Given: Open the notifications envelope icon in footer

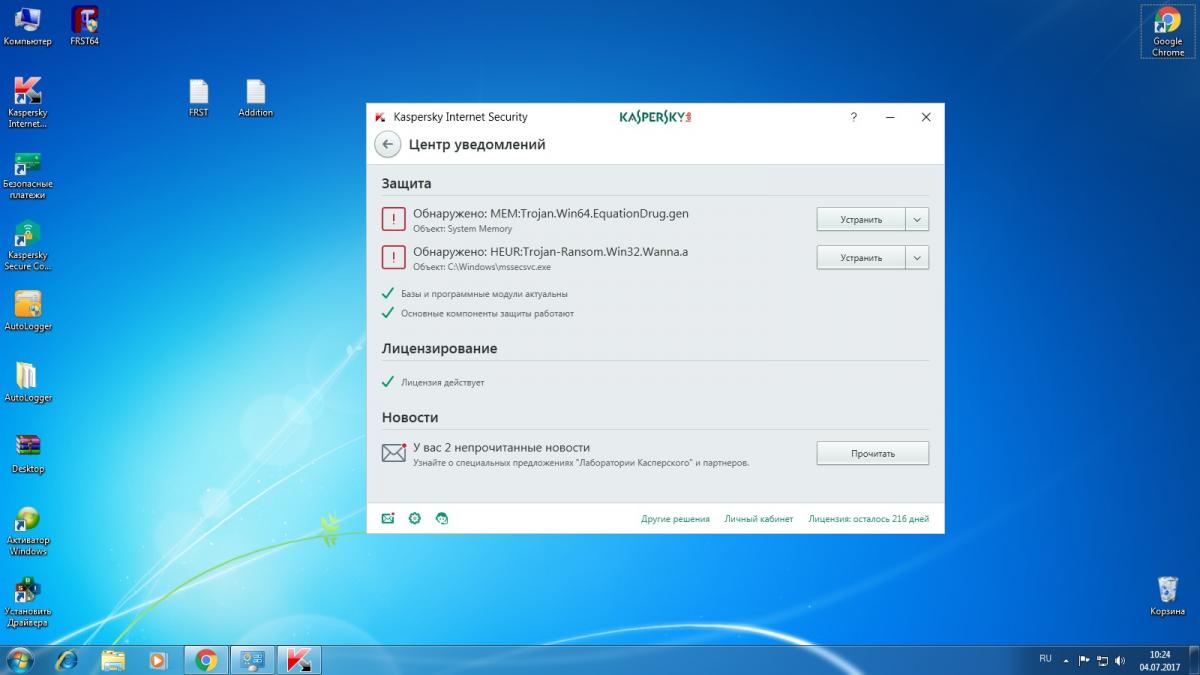Looking at the screenshot, I should tap(388, 518).
